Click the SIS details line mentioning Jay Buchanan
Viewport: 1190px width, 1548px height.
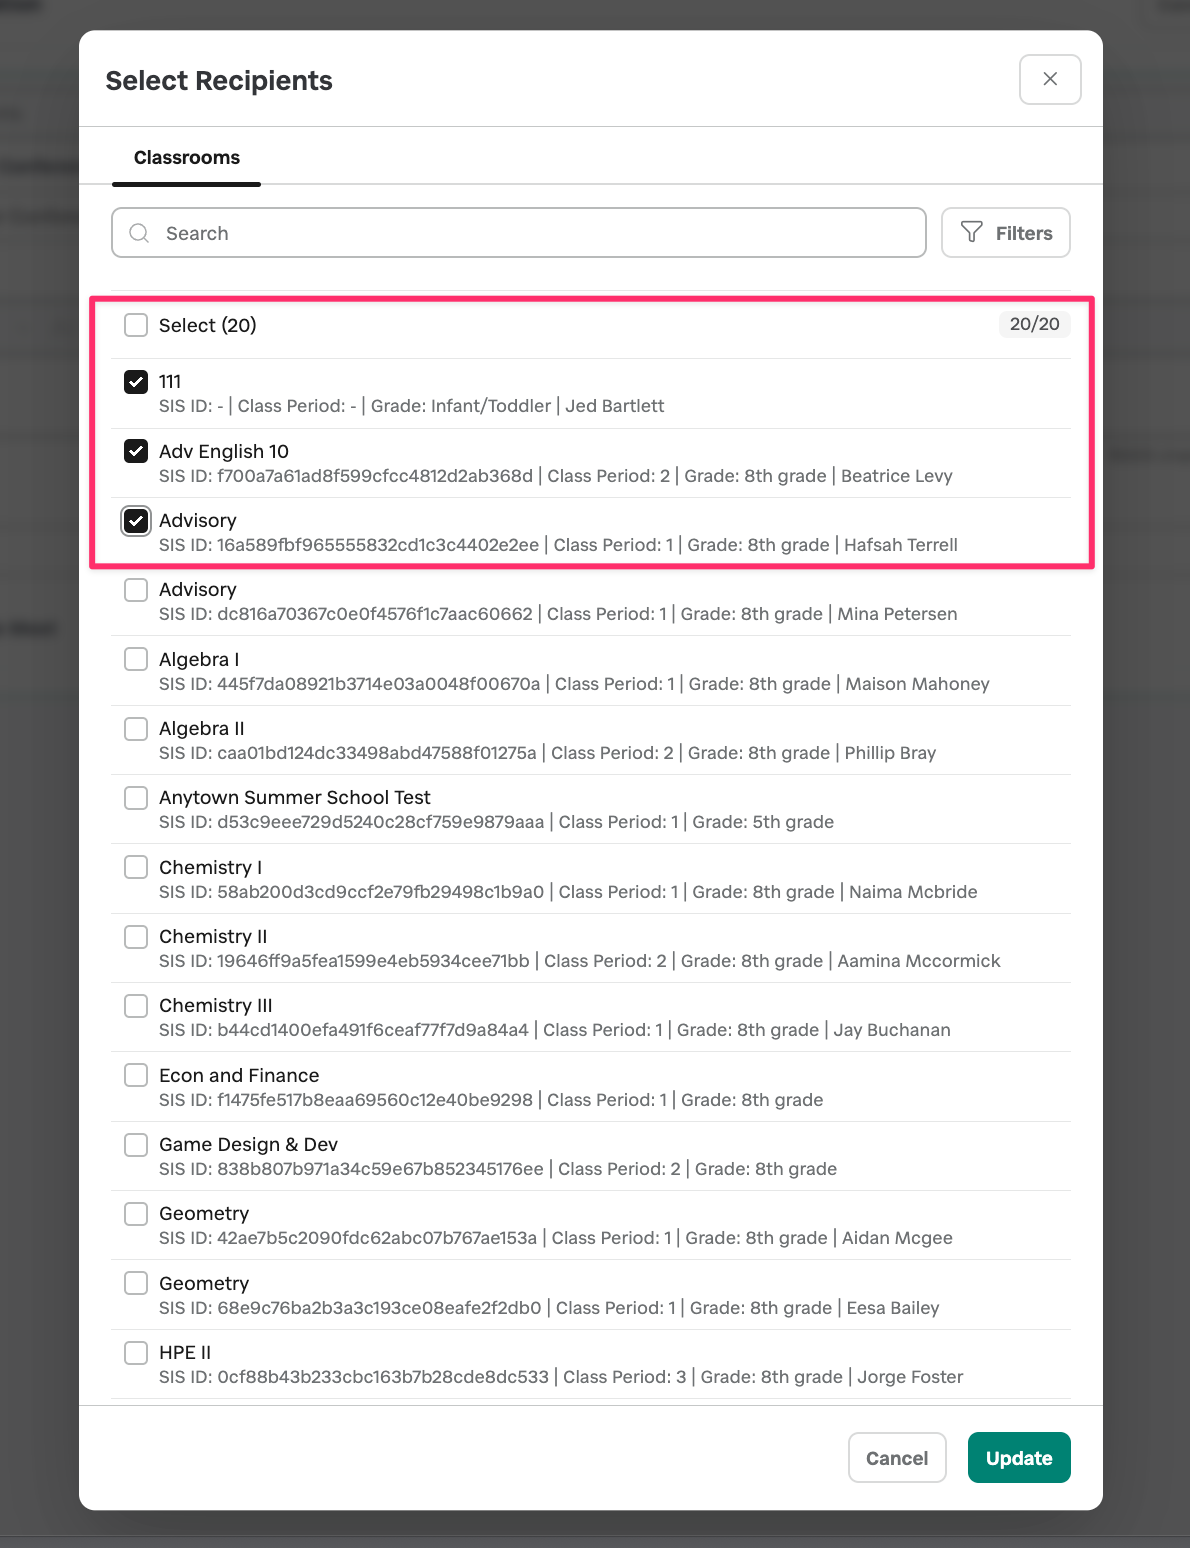[x=554, y=1030]
